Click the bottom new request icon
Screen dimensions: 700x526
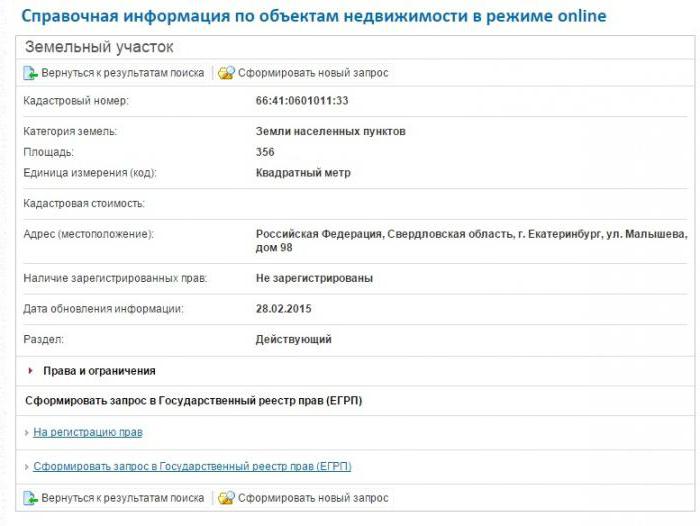tap(226, 498)
